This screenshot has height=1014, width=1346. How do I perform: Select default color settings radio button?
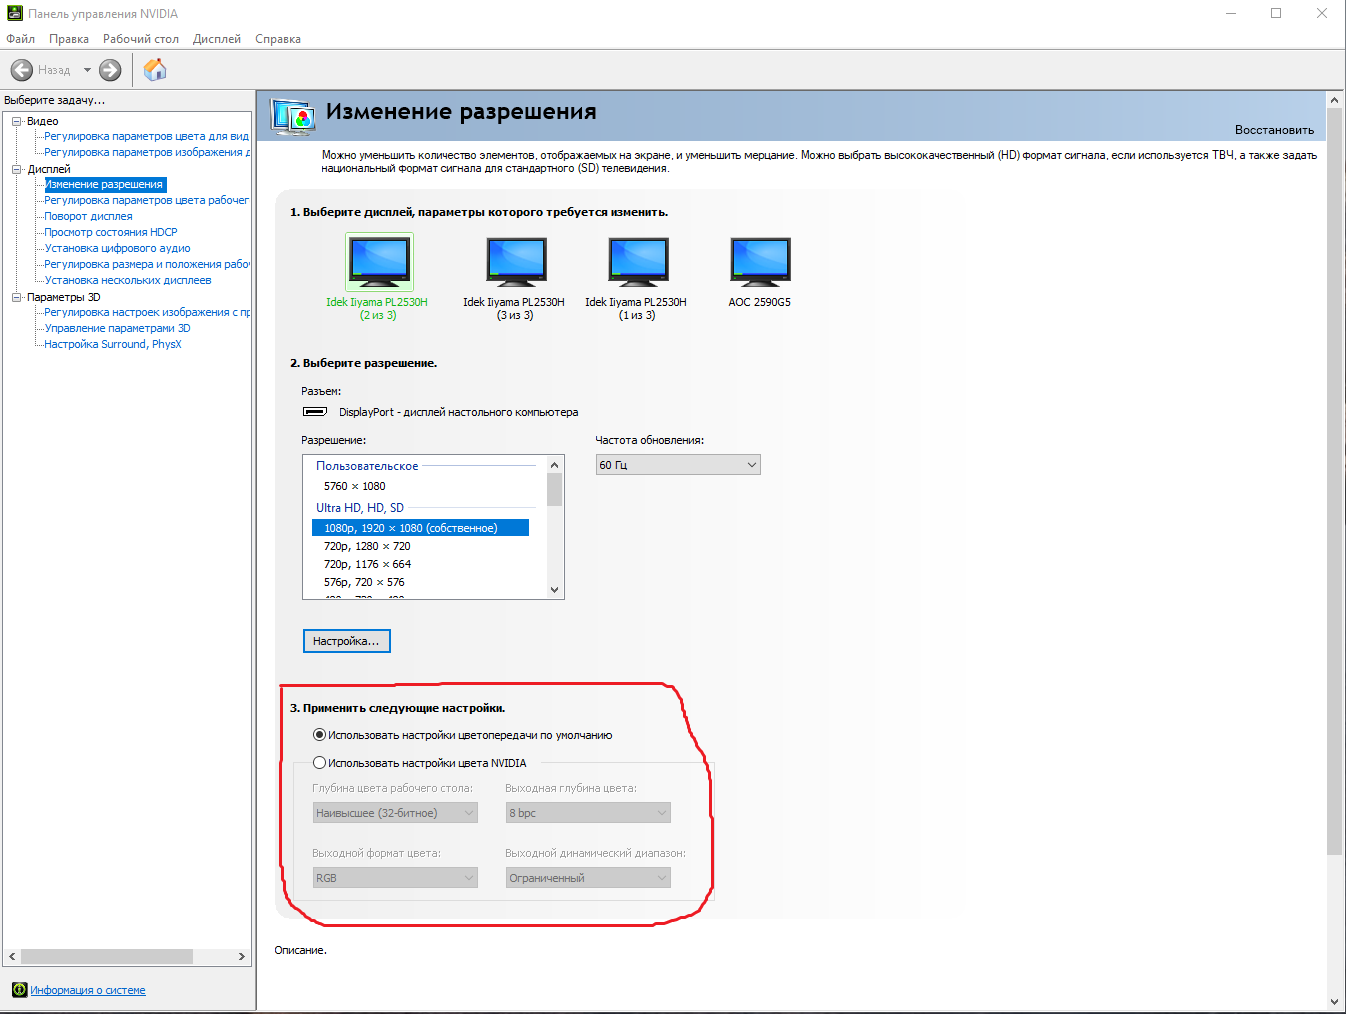point(319,733)
